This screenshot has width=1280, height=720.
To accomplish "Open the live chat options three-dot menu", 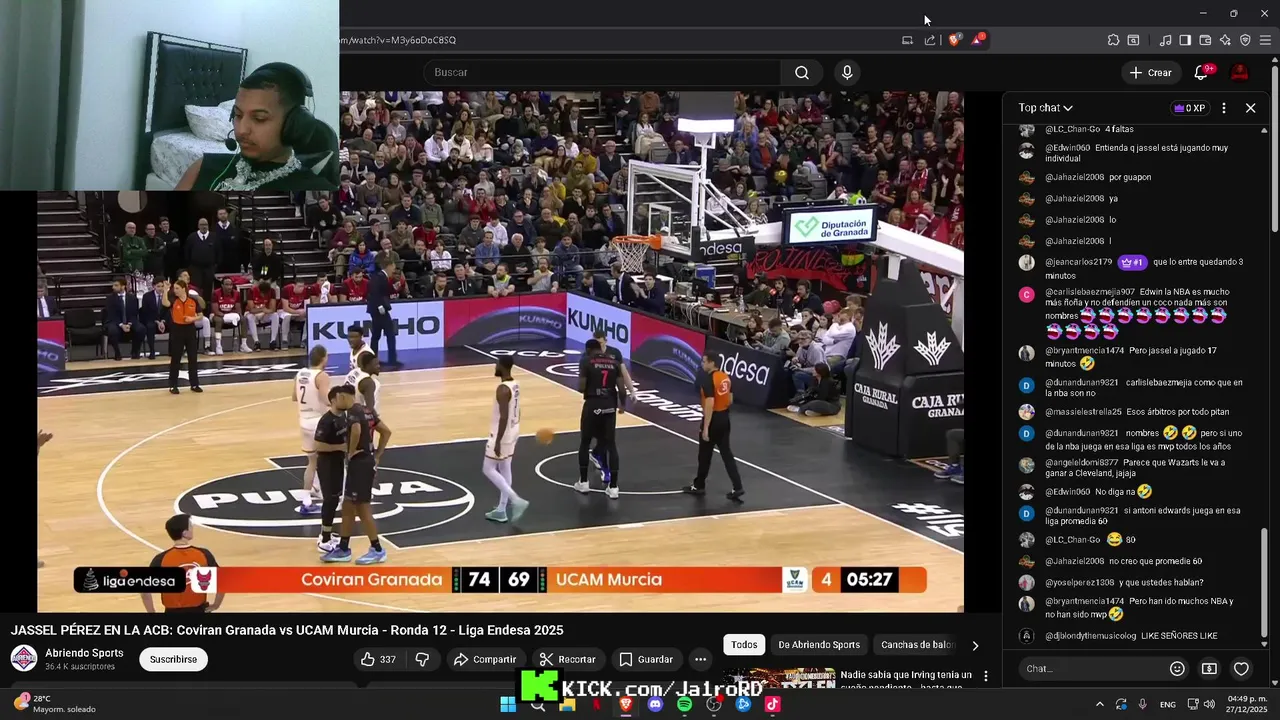I will click(x=1224, y=108).
